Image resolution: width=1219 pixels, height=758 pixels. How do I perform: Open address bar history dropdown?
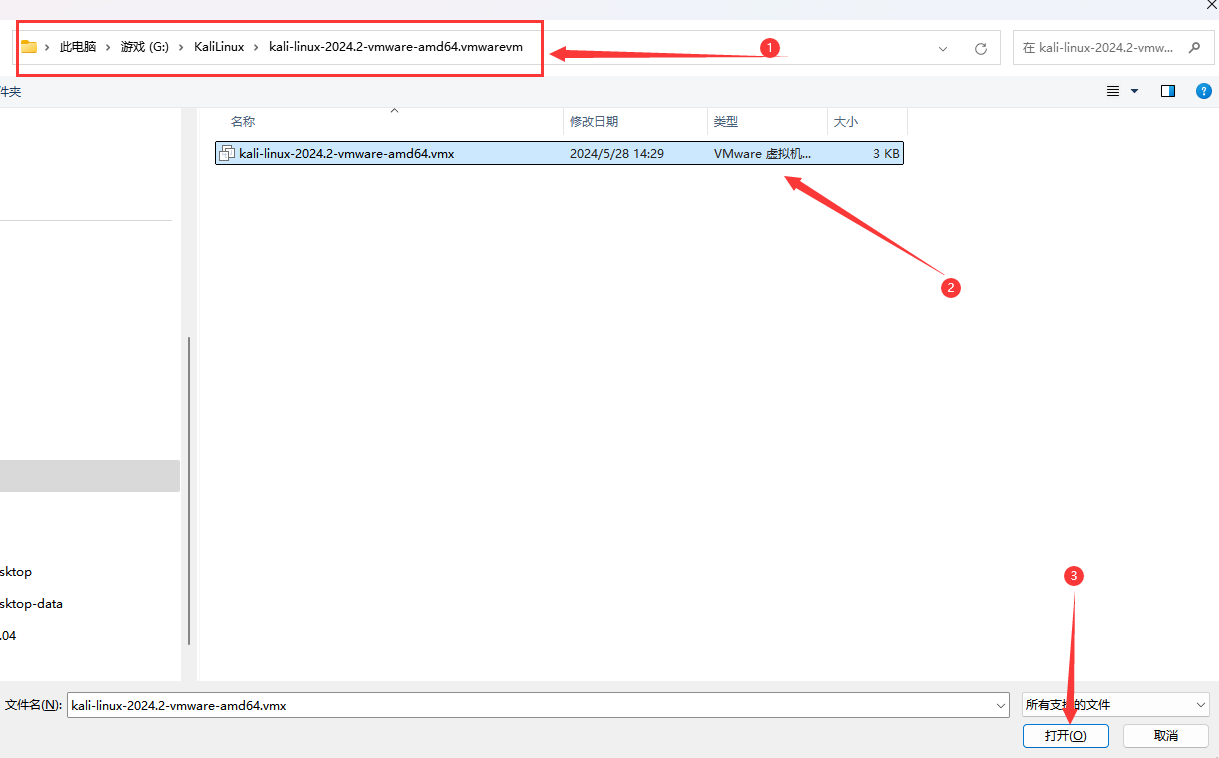(943, 48)
